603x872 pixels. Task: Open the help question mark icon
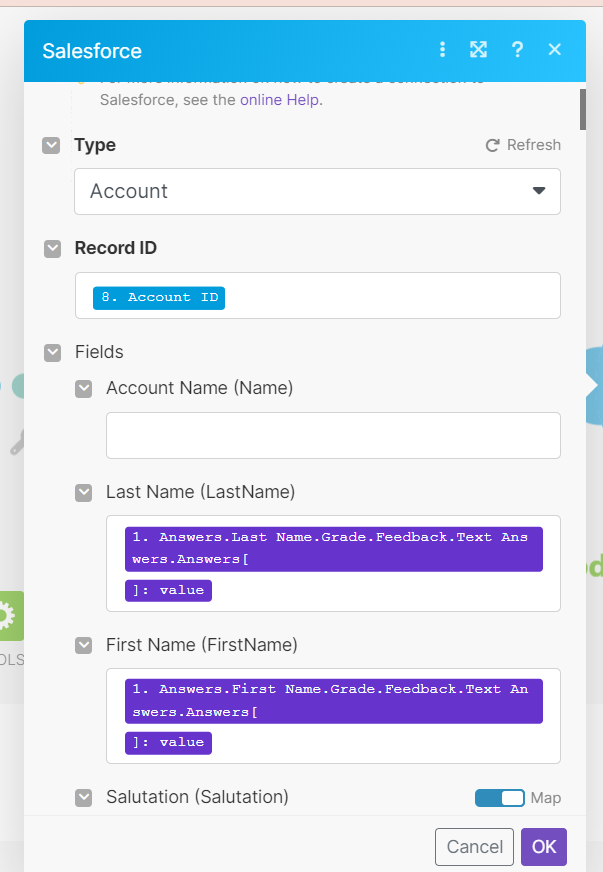[517, 50]
